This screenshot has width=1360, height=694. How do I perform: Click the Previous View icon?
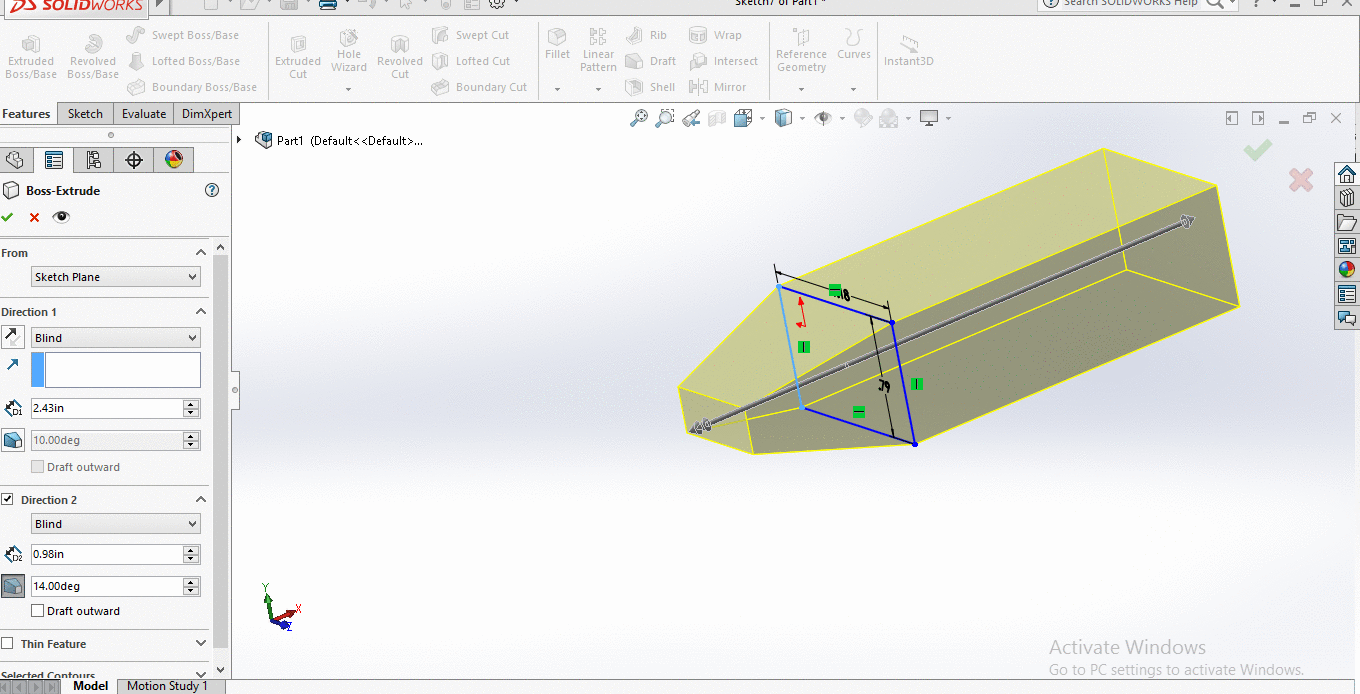(691, 118)
